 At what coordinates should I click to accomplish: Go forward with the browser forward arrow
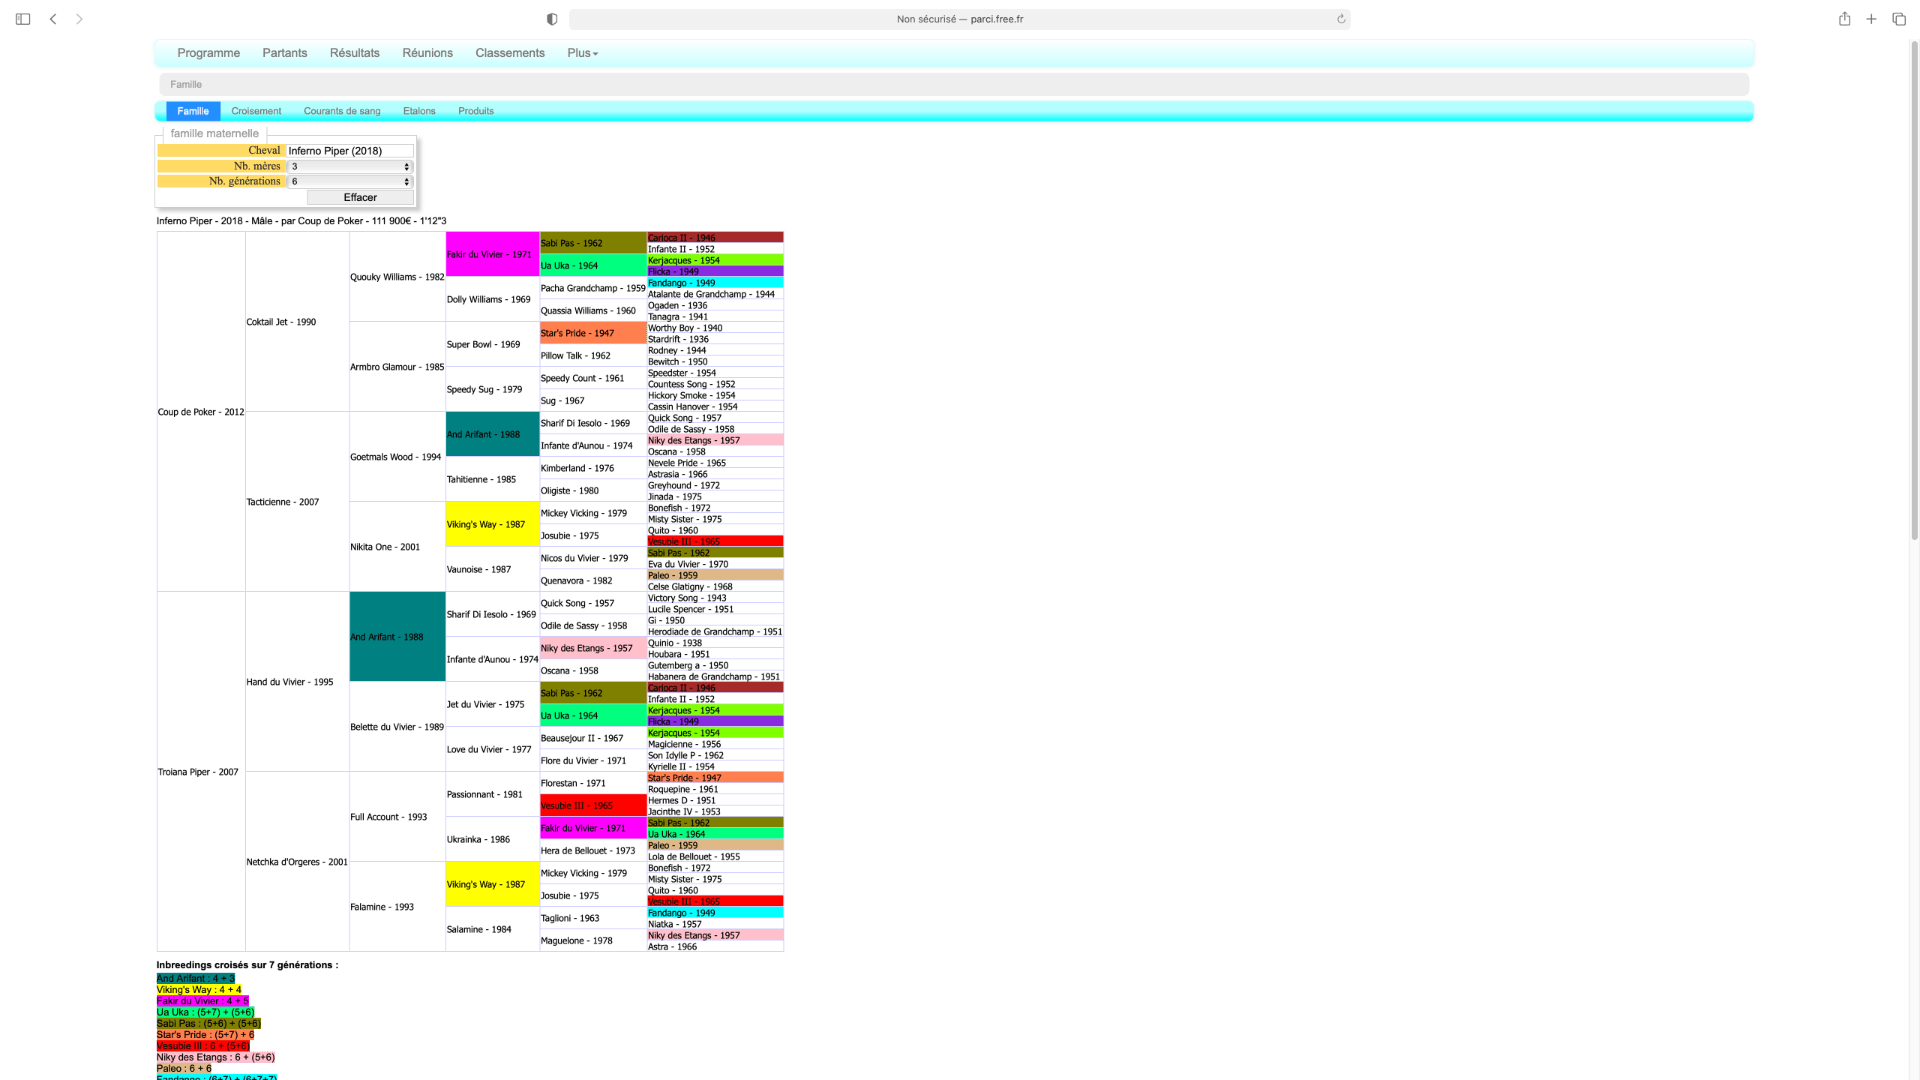pyautogui.click(x=80, y=19)
